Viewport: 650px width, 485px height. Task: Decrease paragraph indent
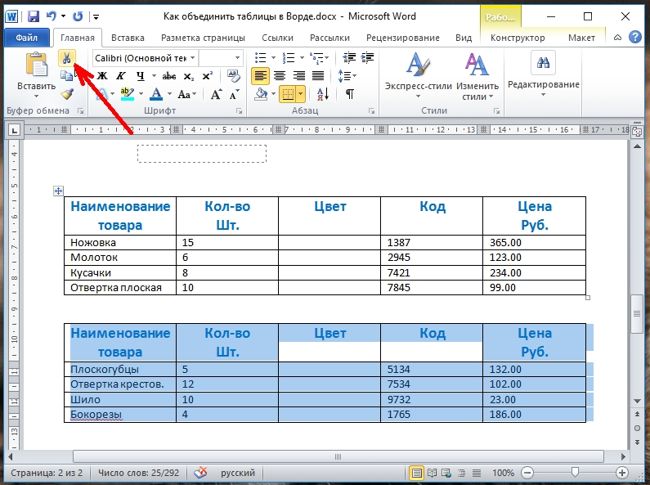click(x=349, y=58)
